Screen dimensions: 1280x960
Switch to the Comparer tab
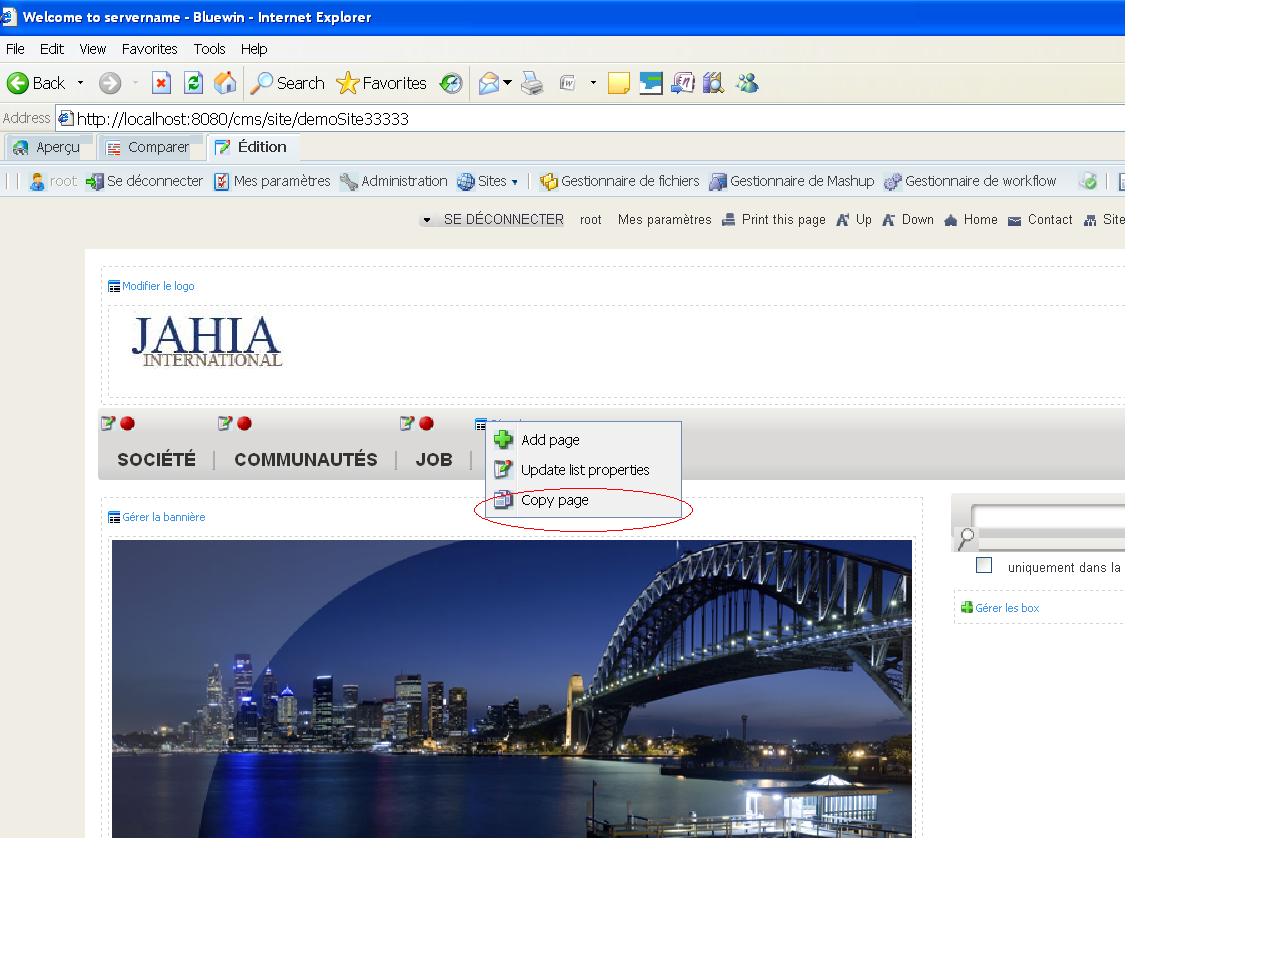pyautogui.click(x=148, y=147)
